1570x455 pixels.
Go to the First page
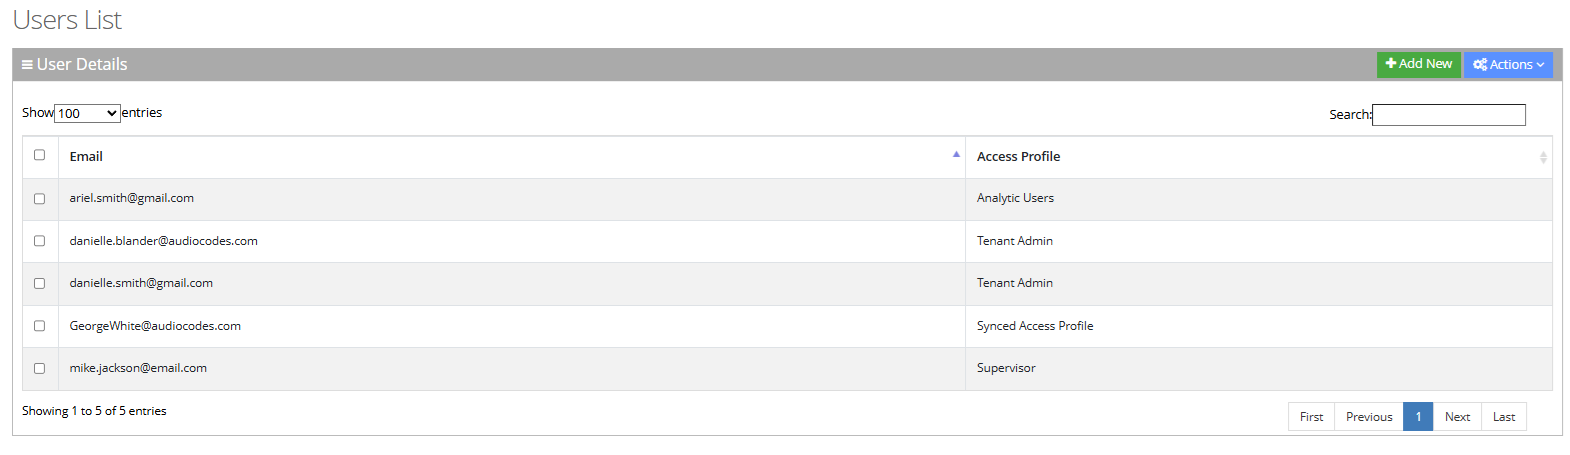1311,417
